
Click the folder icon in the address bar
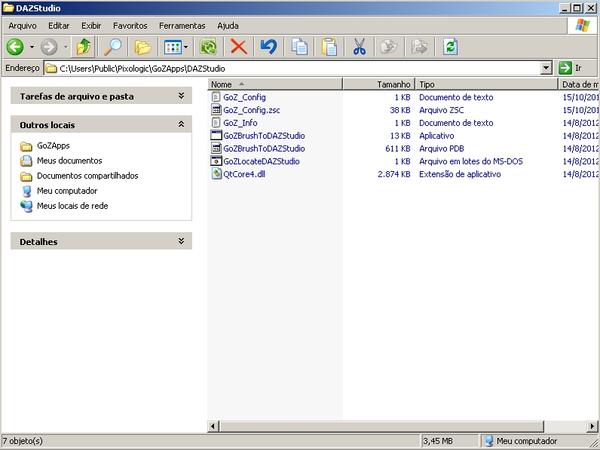(51, 68)
